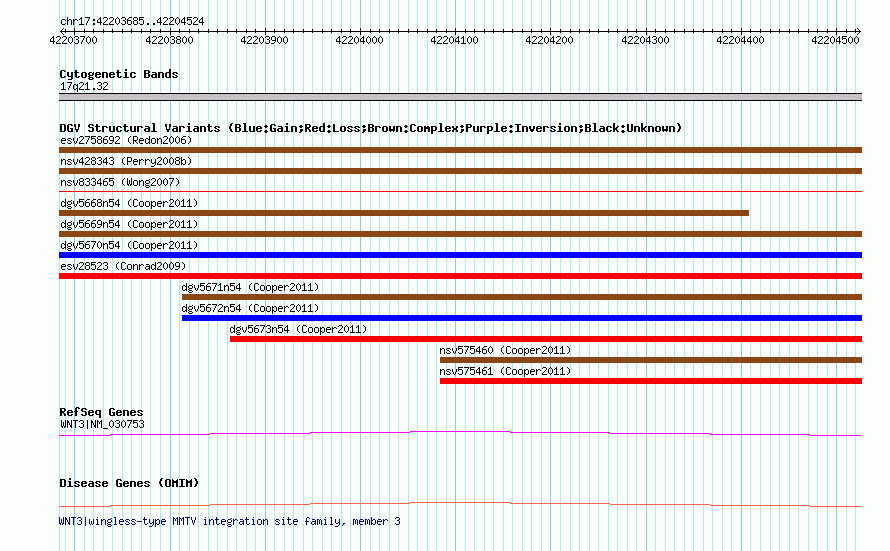Screen dimensions: 890x551
Task: Select the blue dgv5670n54 gain bar
Action: (x=460, y=255)
